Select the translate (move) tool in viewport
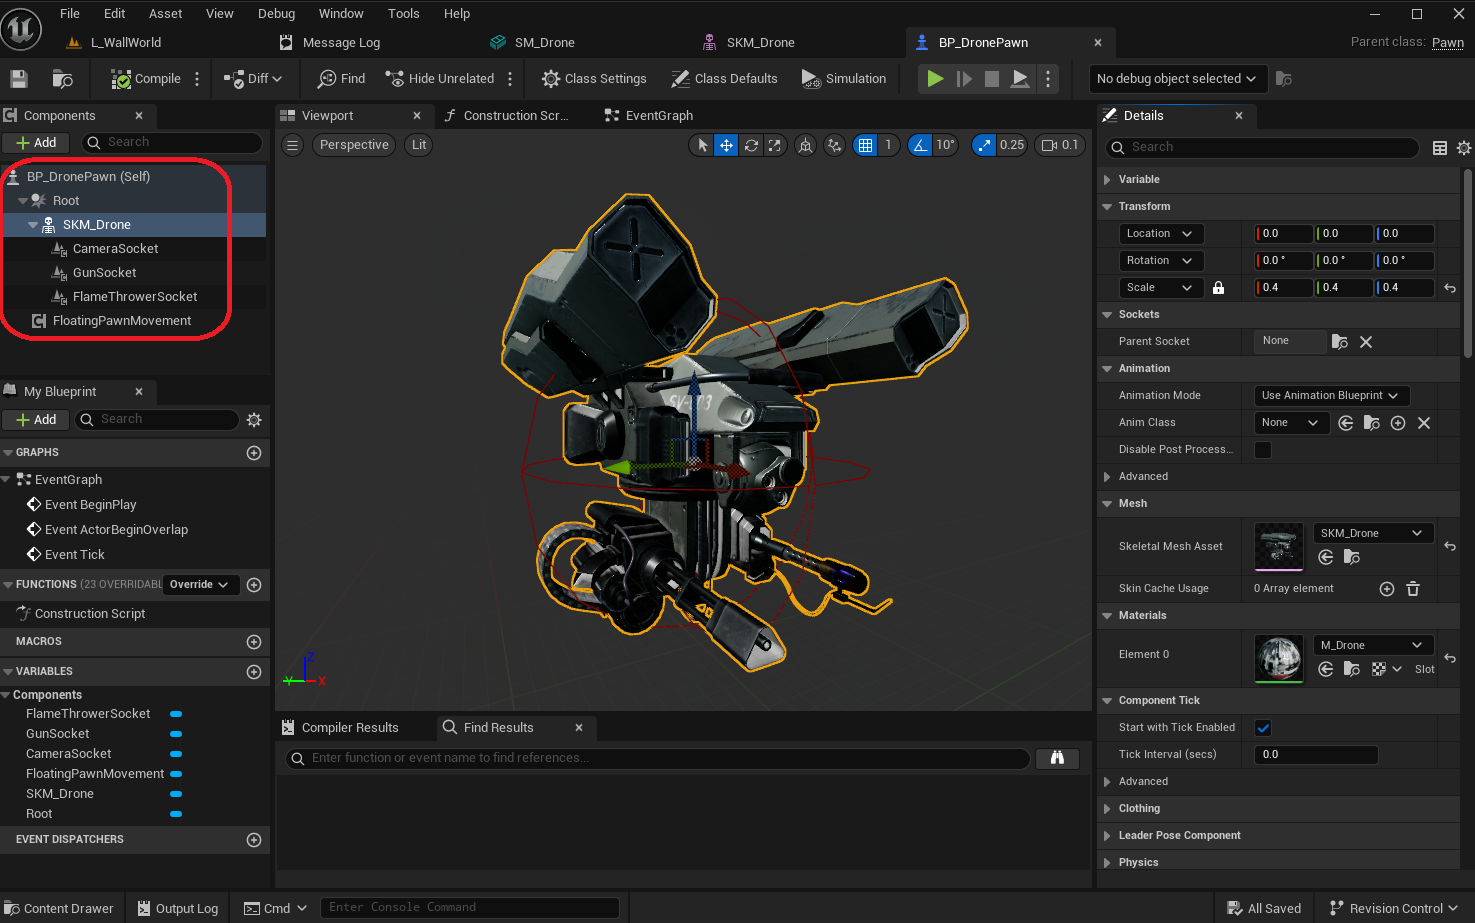The height and width of the screenshot is (923, 1475). pyautogui.click(x=726, y=145)
